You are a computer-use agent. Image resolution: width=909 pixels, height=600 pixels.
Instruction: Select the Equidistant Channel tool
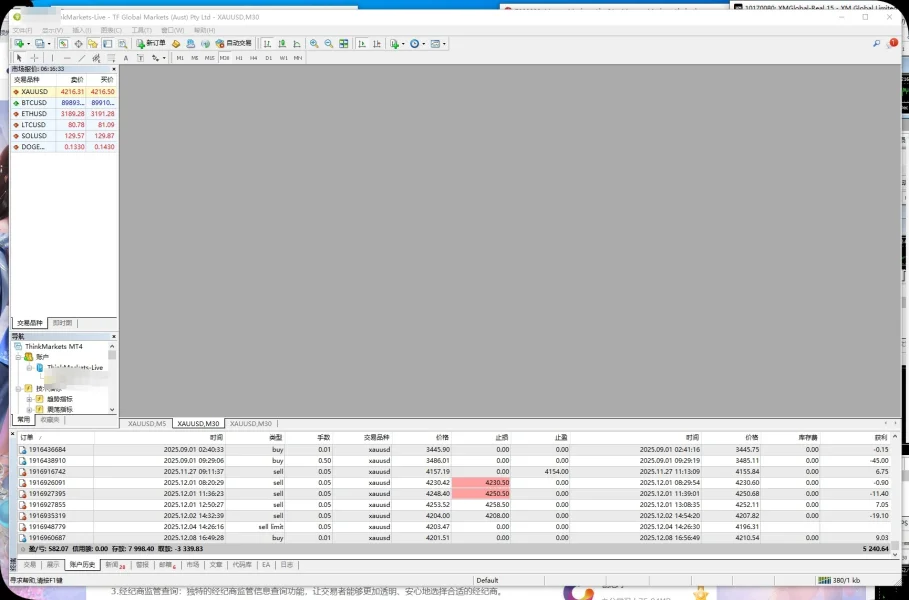(96, 58)
